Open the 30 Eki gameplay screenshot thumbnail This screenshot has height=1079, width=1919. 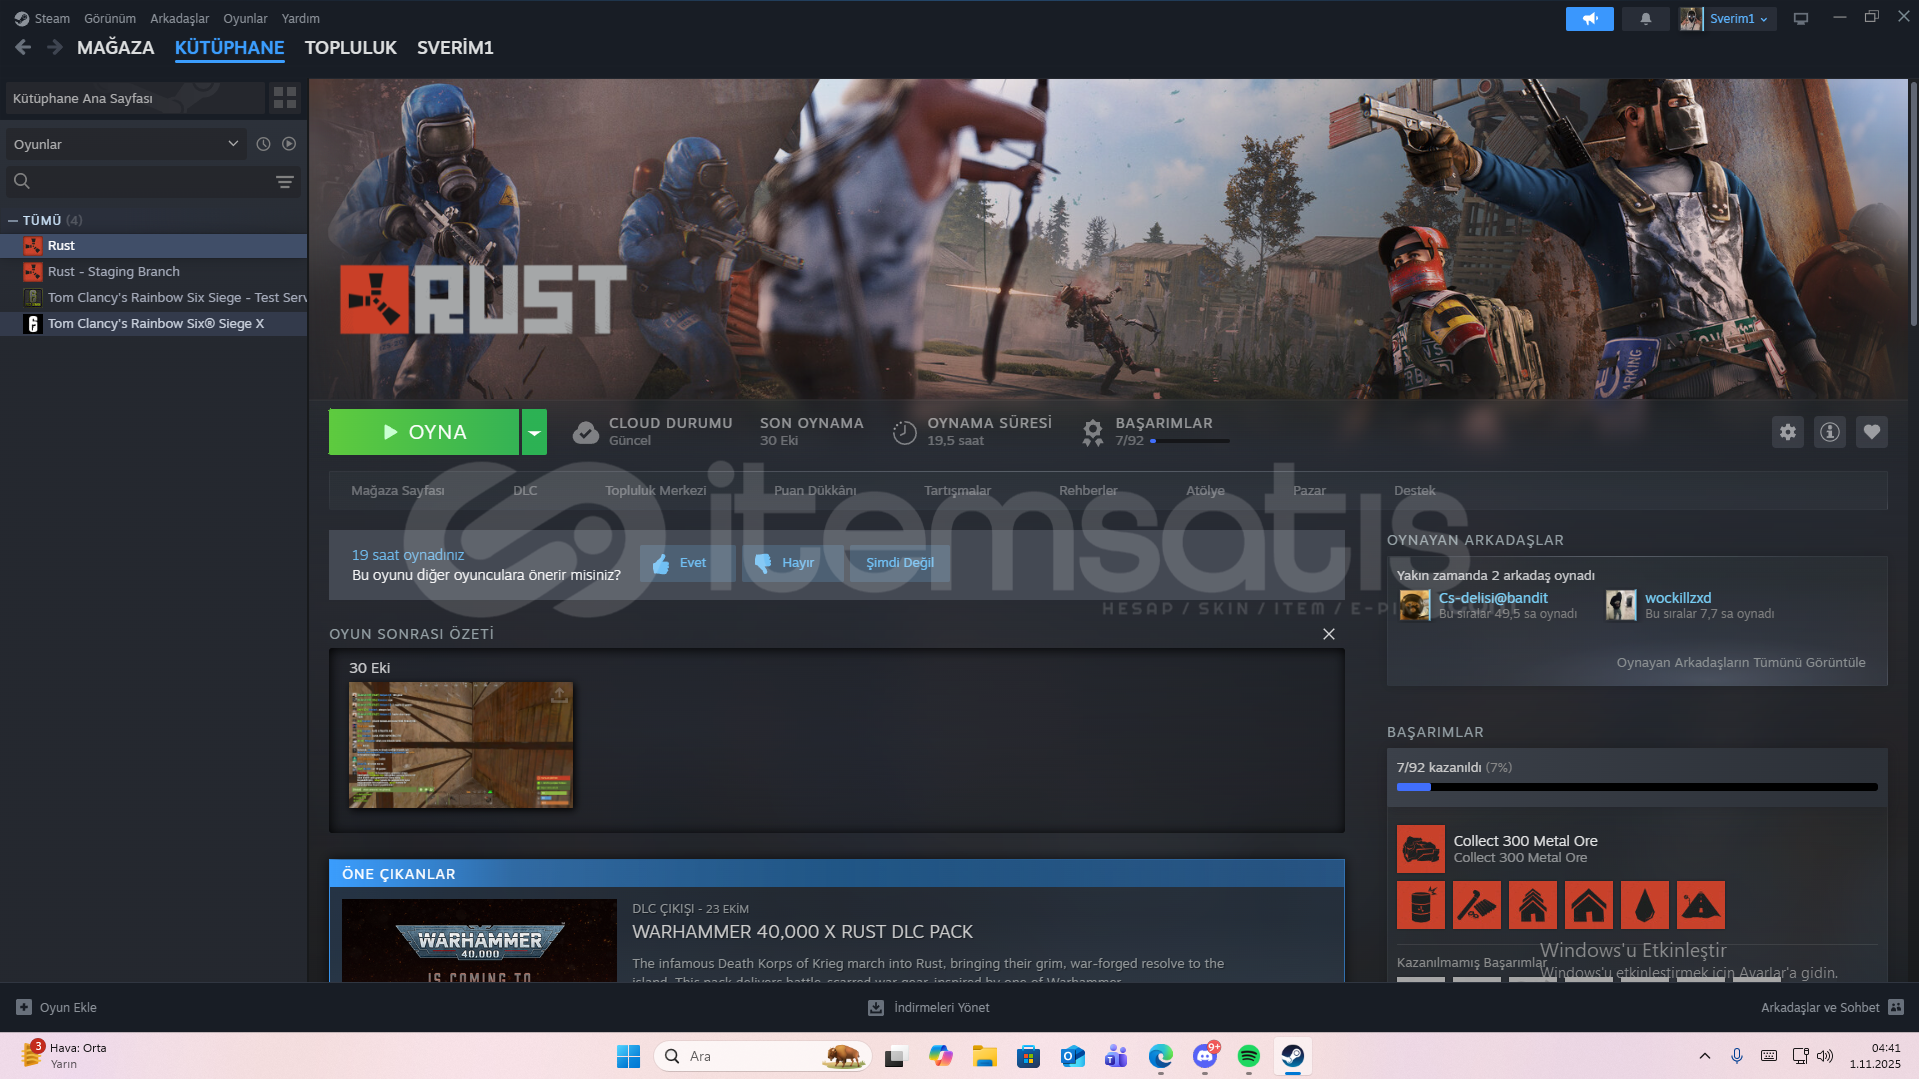461,745
